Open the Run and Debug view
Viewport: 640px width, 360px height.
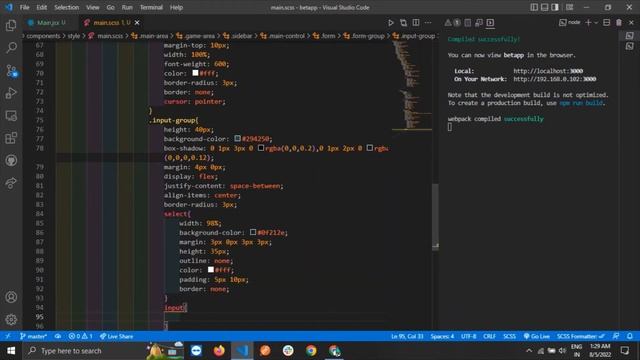click(11, 93)
